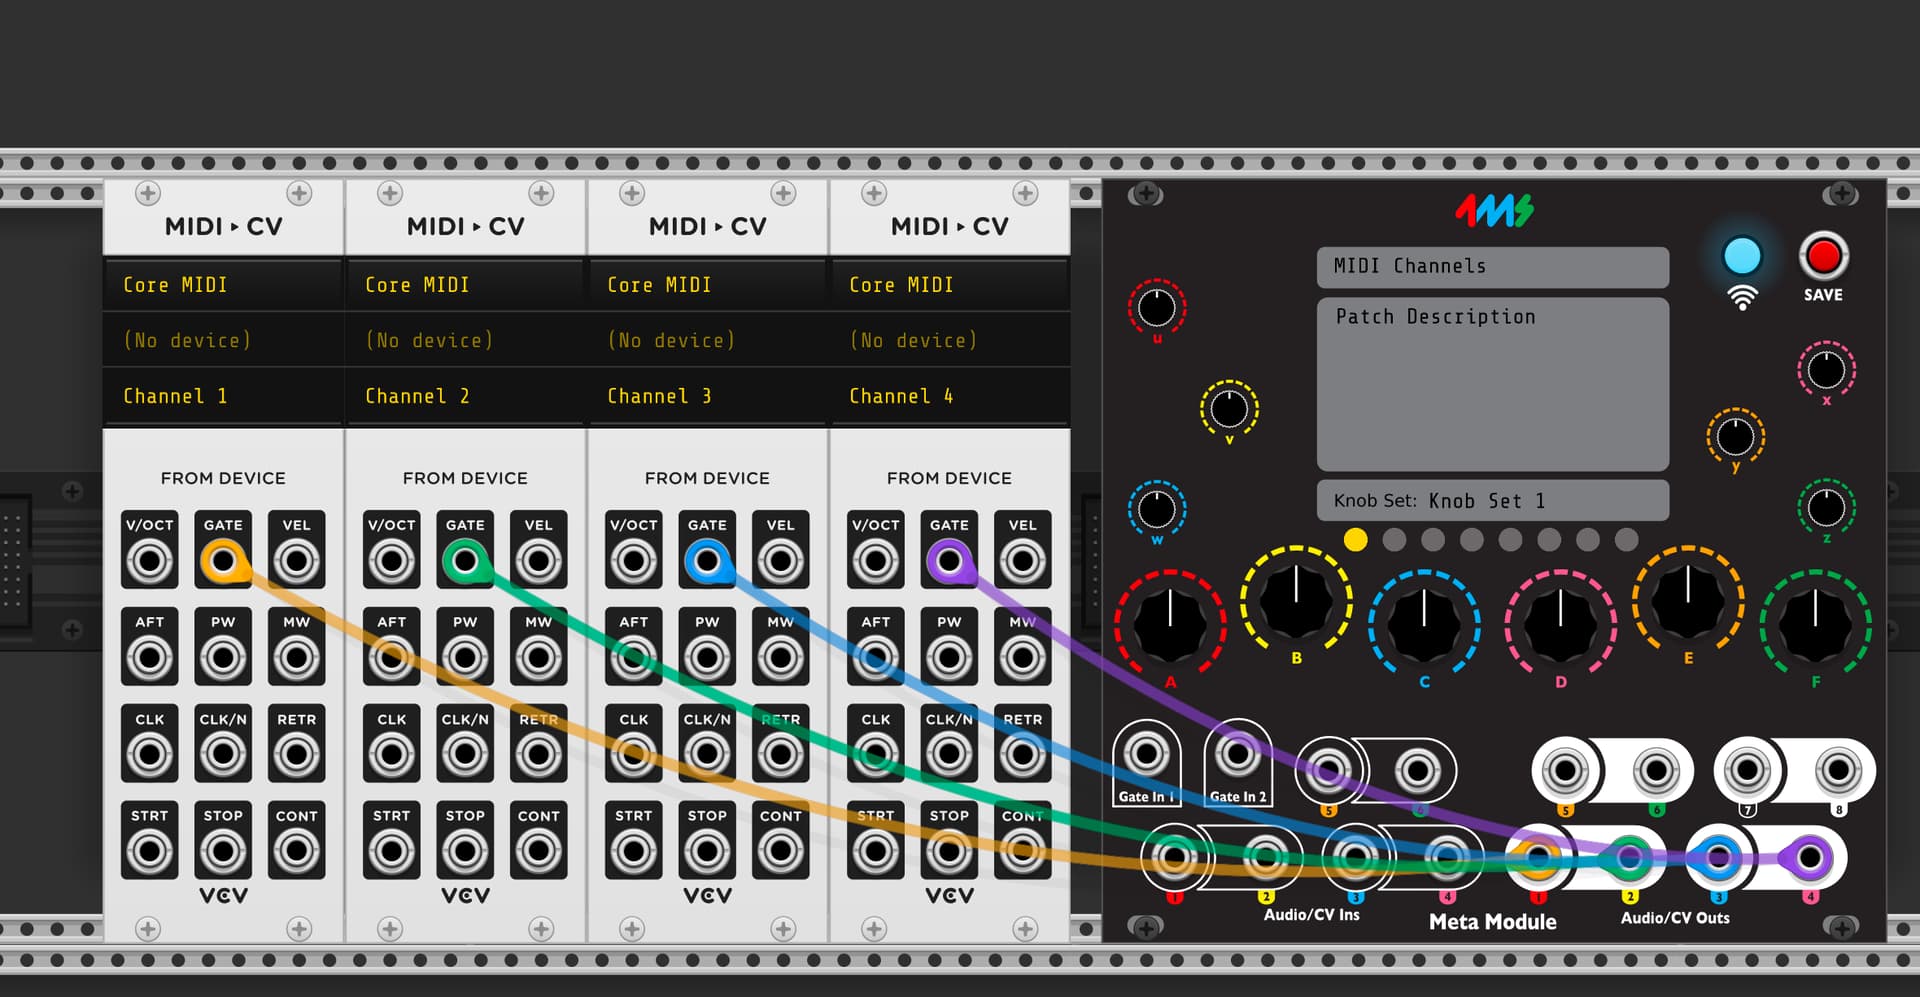Click the orange GATE jack on Channel 1 module
This screenshot has height=997, width=1920.
222,561
